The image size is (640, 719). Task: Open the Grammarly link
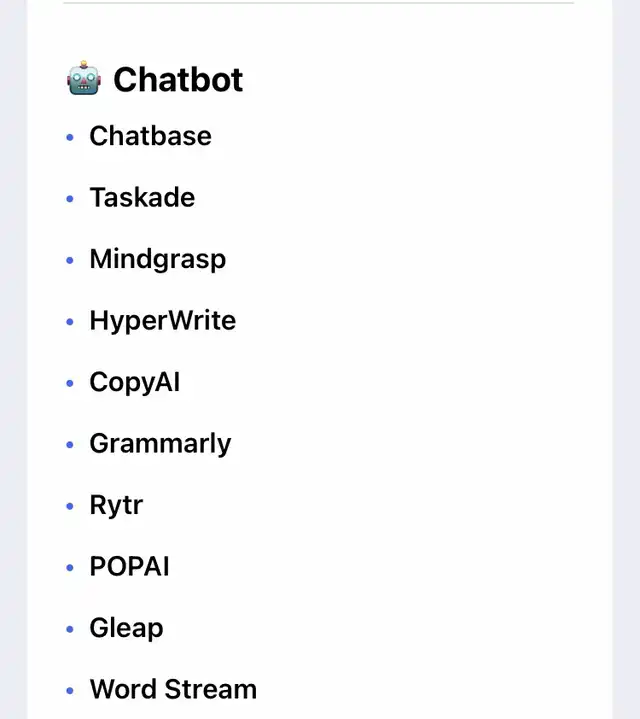point(160,443)
